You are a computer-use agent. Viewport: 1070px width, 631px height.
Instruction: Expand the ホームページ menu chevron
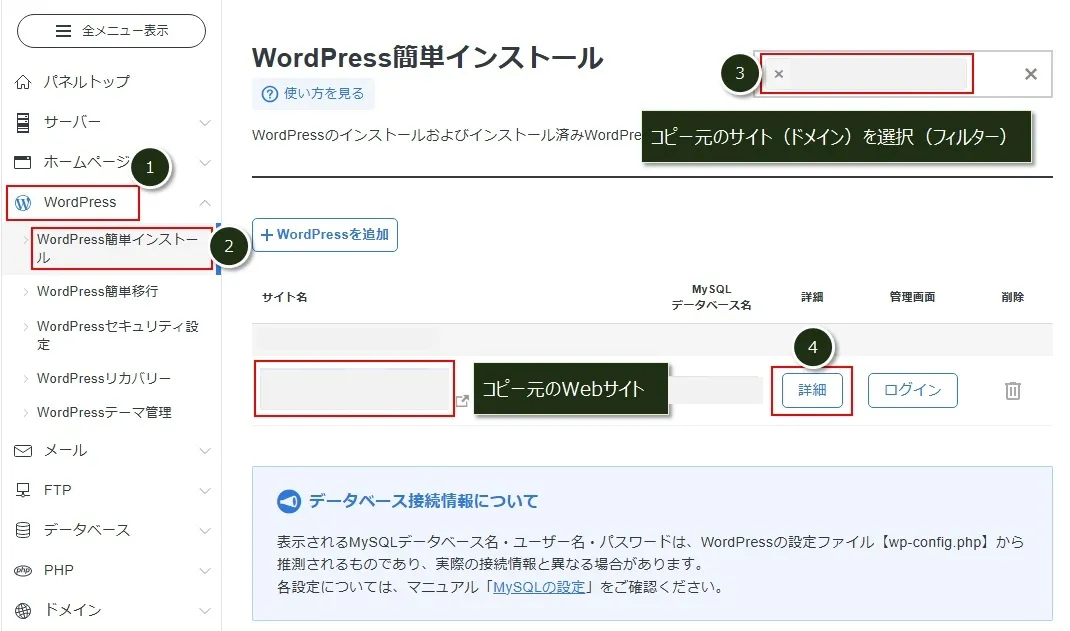(x=205, y=163)
